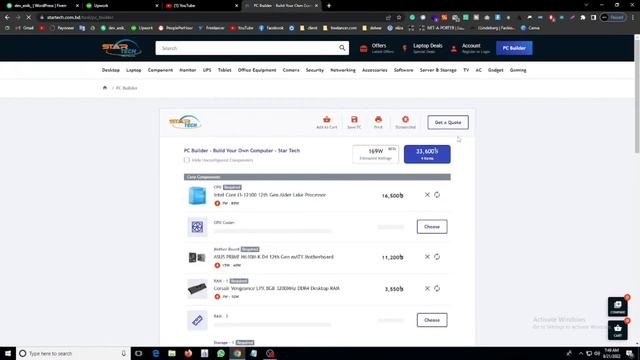Click the 33,600 total price box
The image size is (640, 360).
click(x=427, y=154)
